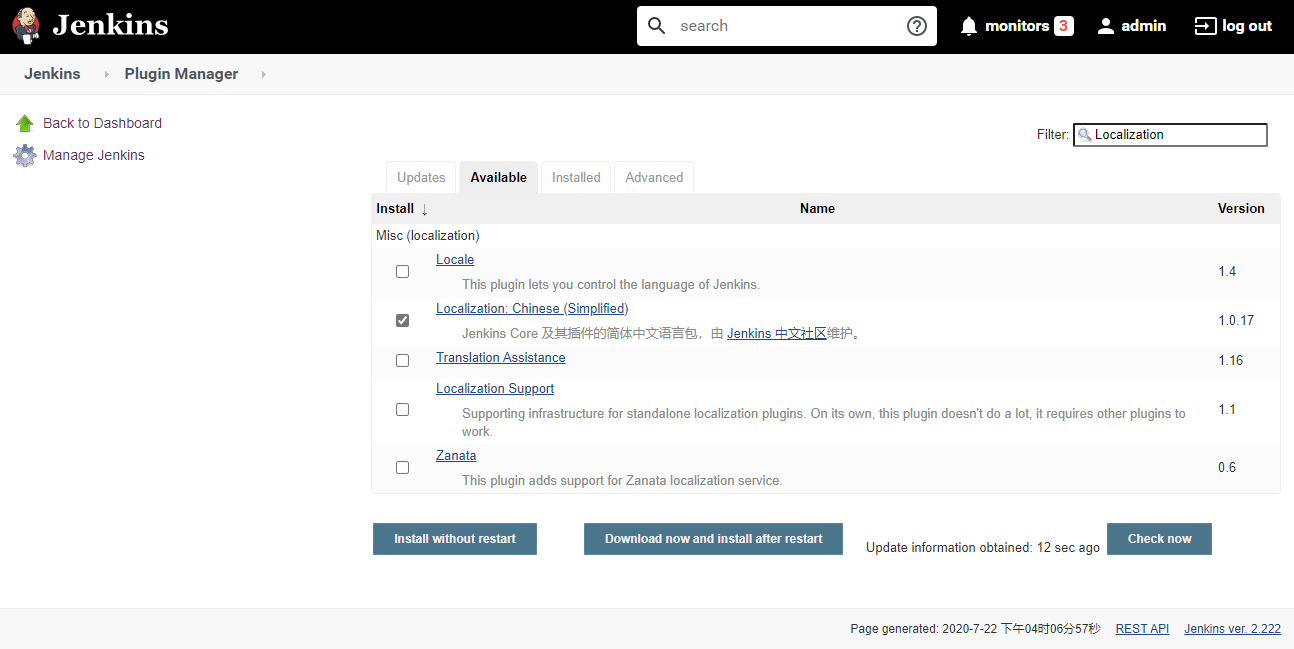Uncheck the Localization: Chinese (Simplified) checkbox

(x=402, y=320)
